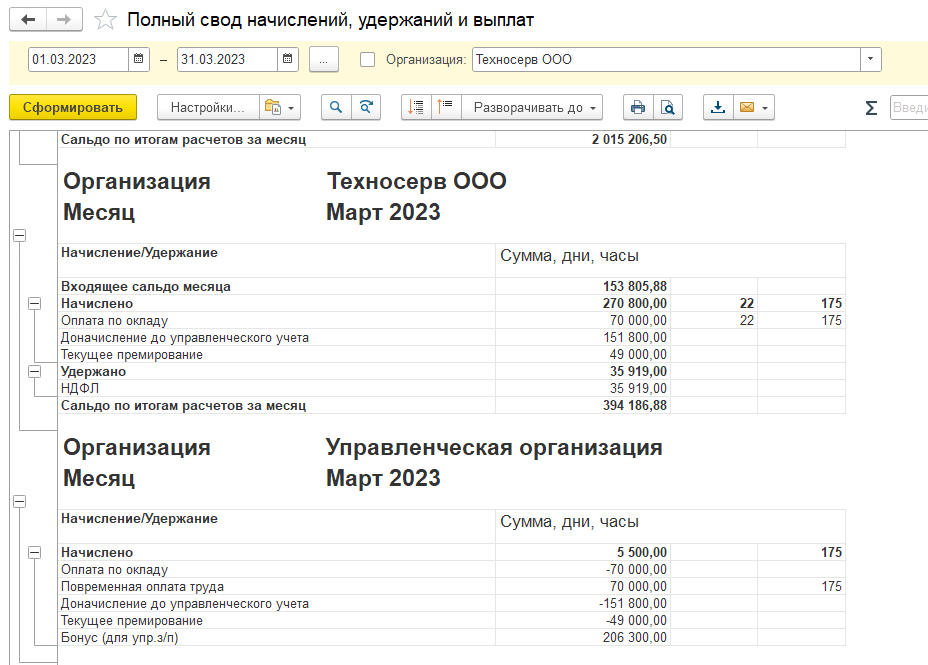Edit the start date field 01.03.2023
Viewport: 928px width, 665px height.
(x=78, y=59)
